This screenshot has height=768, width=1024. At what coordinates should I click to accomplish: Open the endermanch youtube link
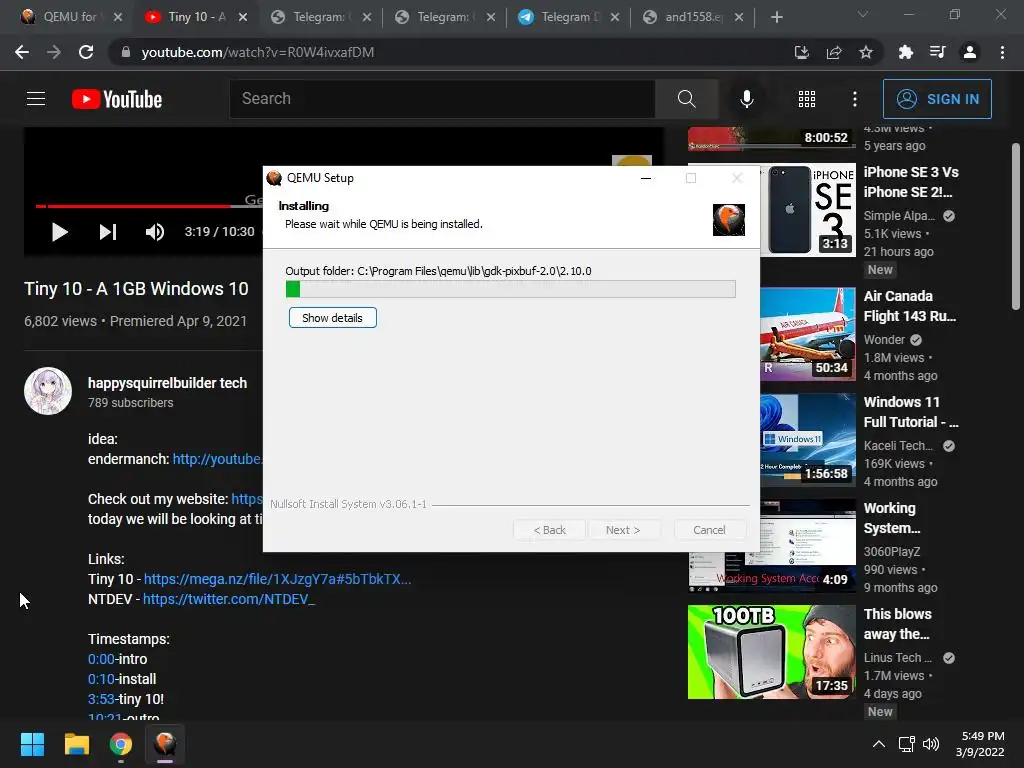pyautogui.click(x=217, y=459)
